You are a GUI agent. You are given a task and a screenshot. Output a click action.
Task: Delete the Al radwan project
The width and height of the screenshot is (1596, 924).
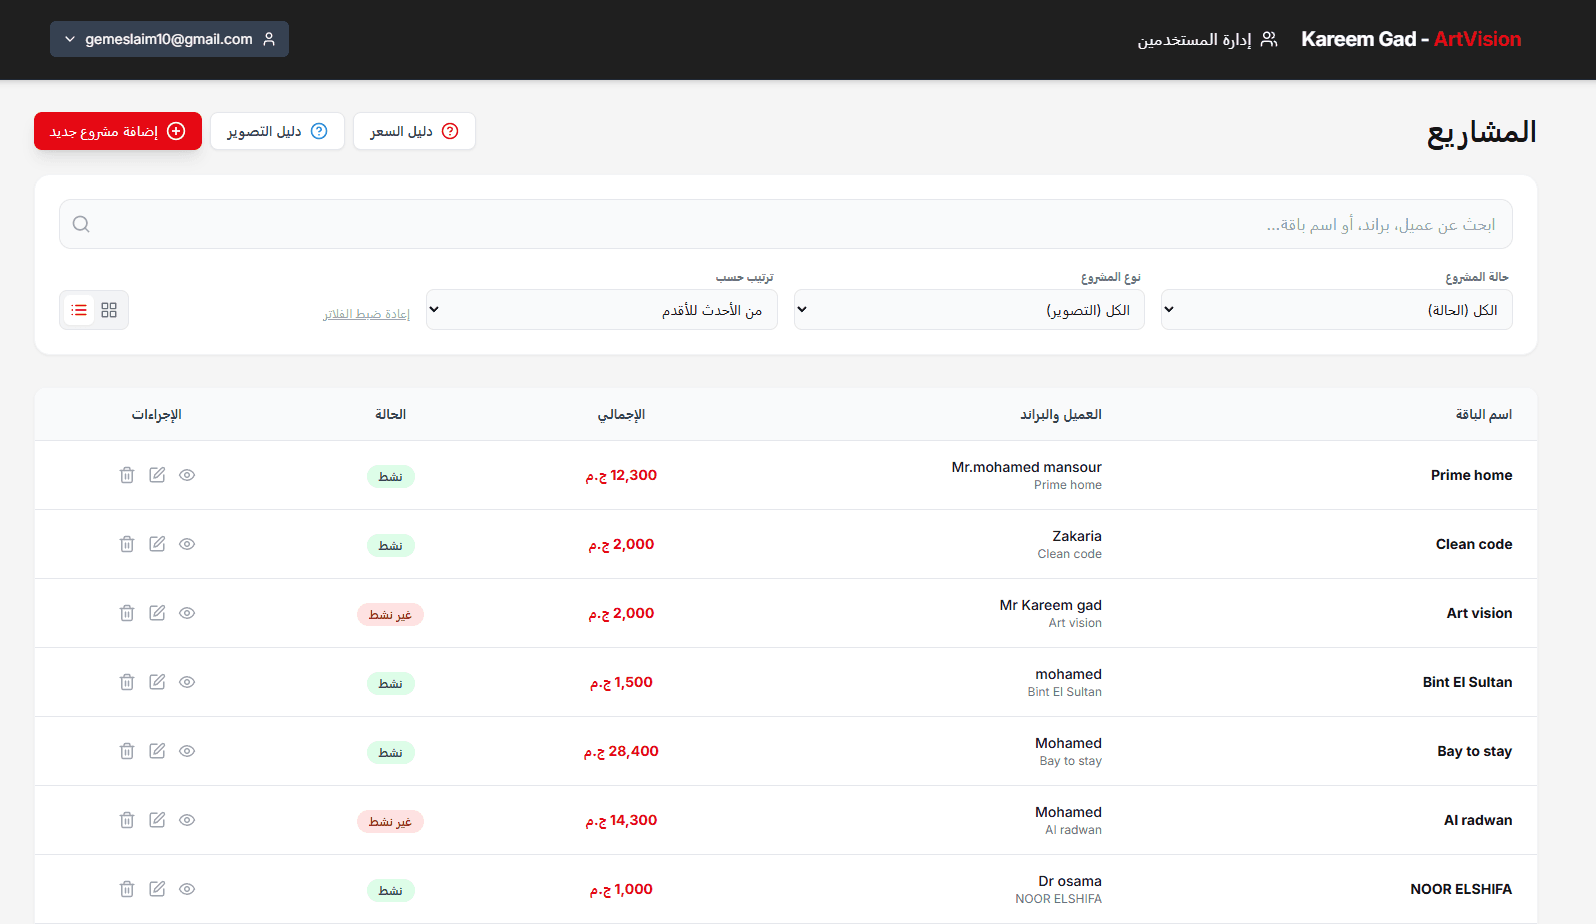point(127,820)
